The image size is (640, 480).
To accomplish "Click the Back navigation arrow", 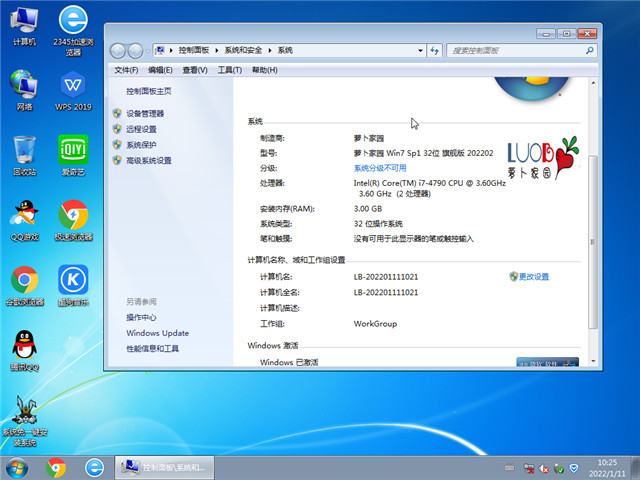I will click(x=118, y=51).
